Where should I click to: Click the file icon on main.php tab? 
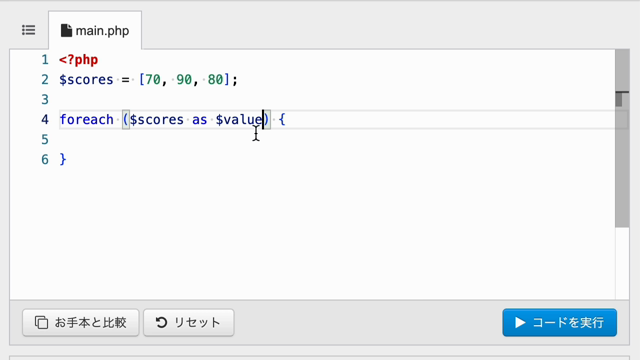click(66, 31)
